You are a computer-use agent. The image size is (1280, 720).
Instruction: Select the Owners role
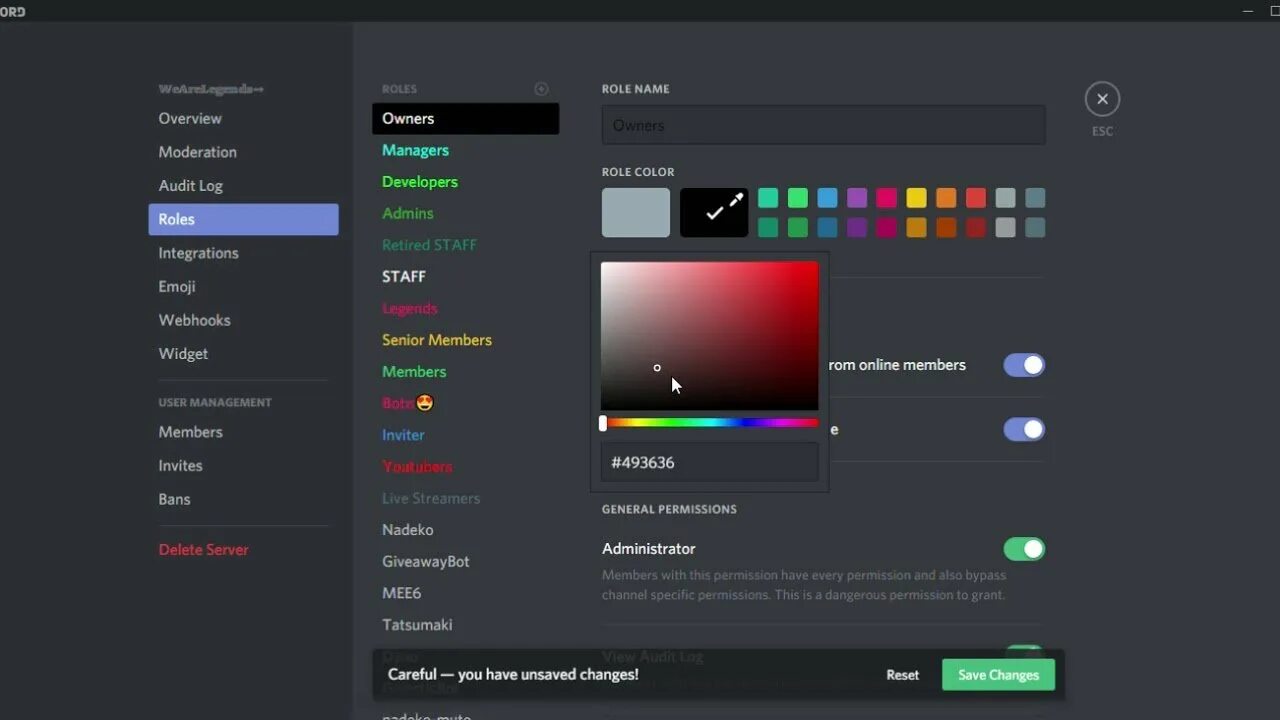pyautogui.click(x=465, y=118)
